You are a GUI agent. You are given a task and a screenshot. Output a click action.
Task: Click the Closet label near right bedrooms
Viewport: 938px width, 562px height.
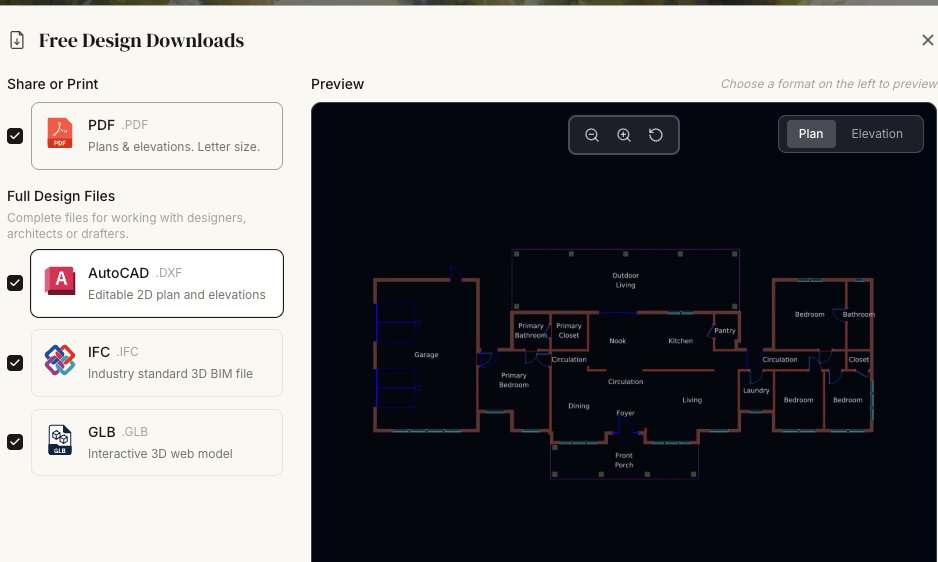[858, 360]
